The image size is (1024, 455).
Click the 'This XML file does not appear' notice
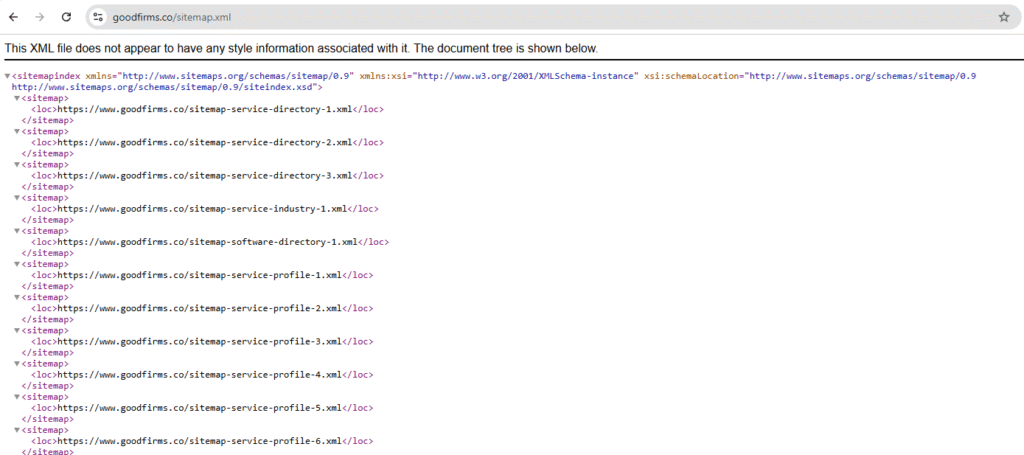coord(301,48)
